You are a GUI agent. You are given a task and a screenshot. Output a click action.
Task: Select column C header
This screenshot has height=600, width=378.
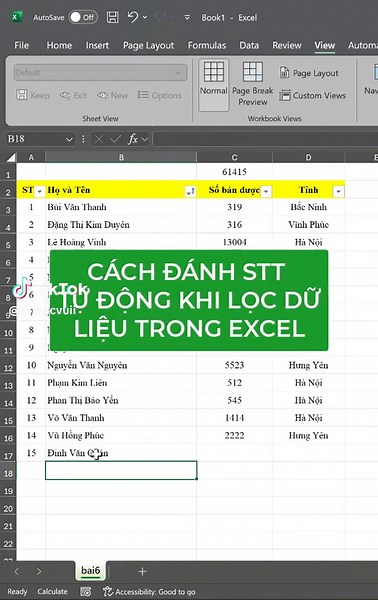(234, 157)
